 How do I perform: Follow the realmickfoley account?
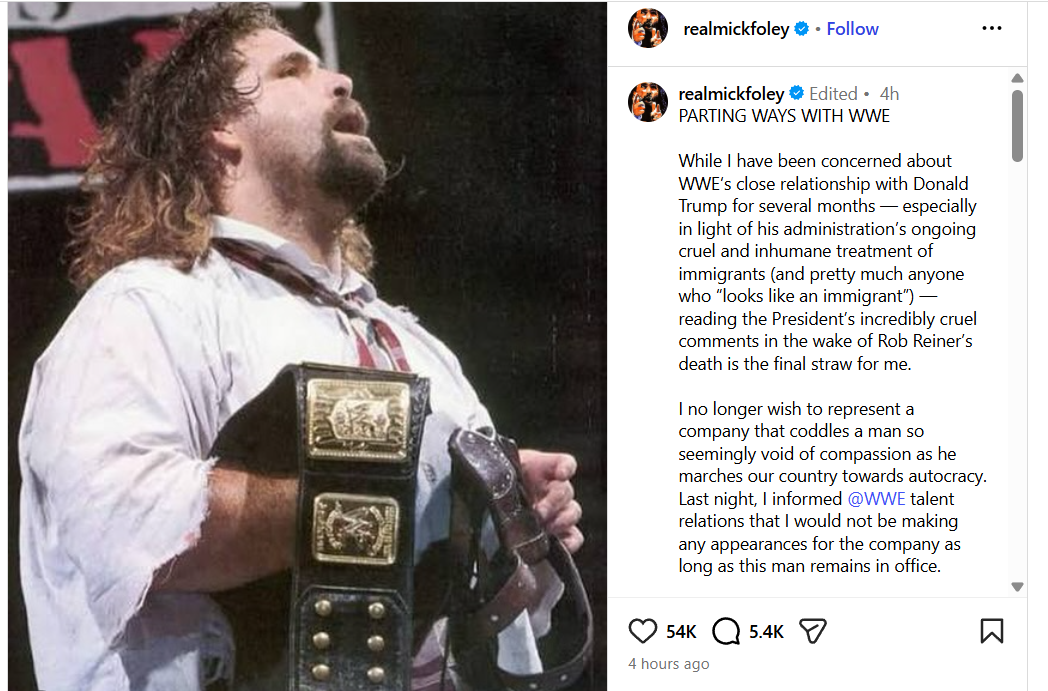point(852,29)
